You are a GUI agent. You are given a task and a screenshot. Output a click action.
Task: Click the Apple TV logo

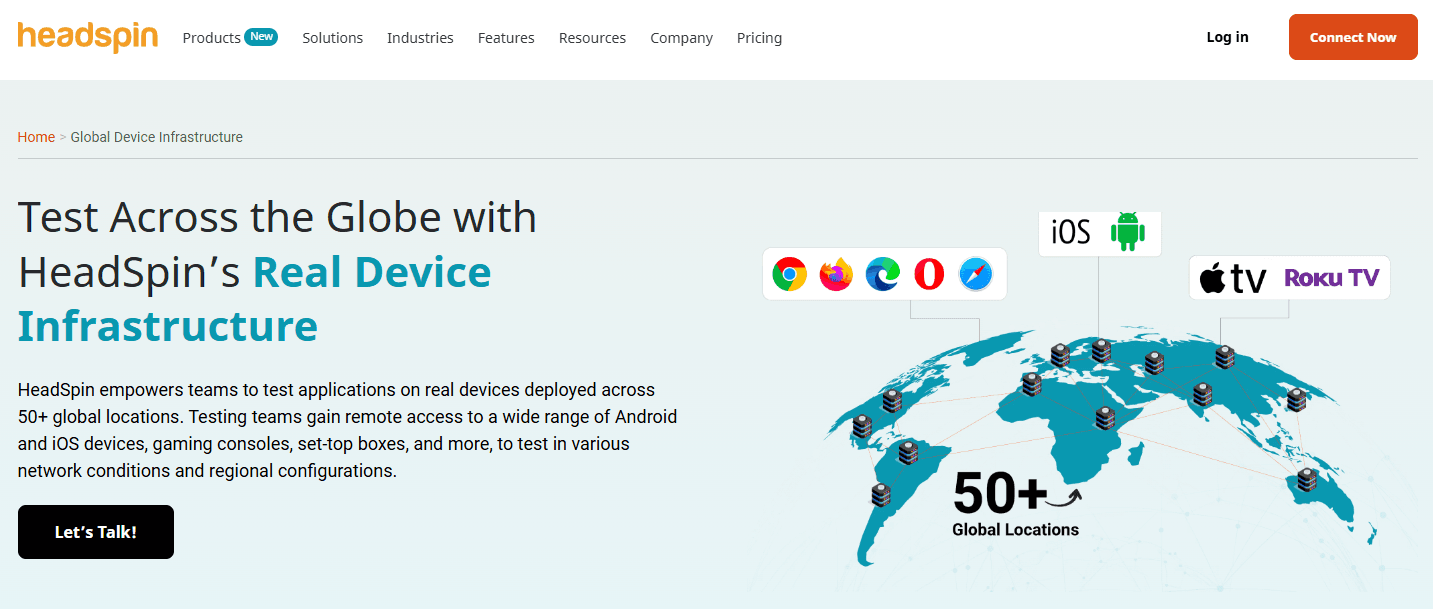pyautogui.click(x=1233, y=278)
